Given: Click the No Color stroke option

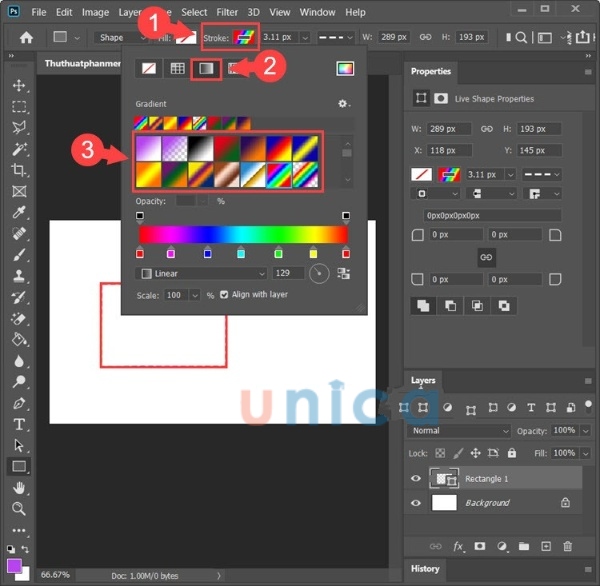Looking at the screenshot, I should [x=147, y=69].
